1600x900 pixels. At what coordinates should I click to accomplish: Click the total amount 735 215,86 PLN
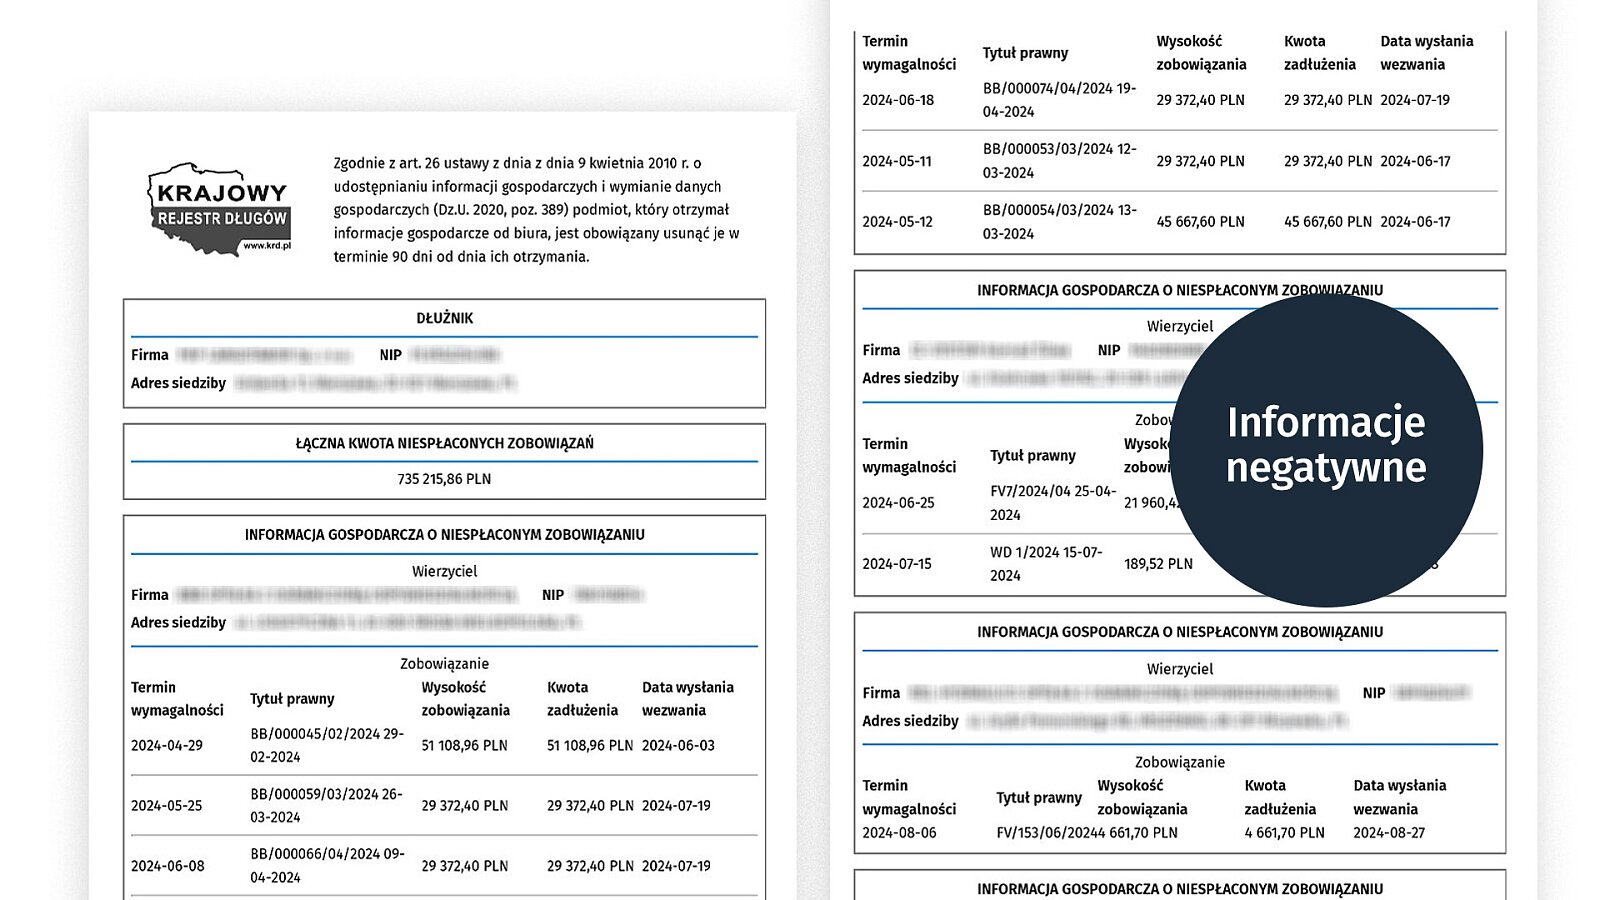[x=444, y=479]
